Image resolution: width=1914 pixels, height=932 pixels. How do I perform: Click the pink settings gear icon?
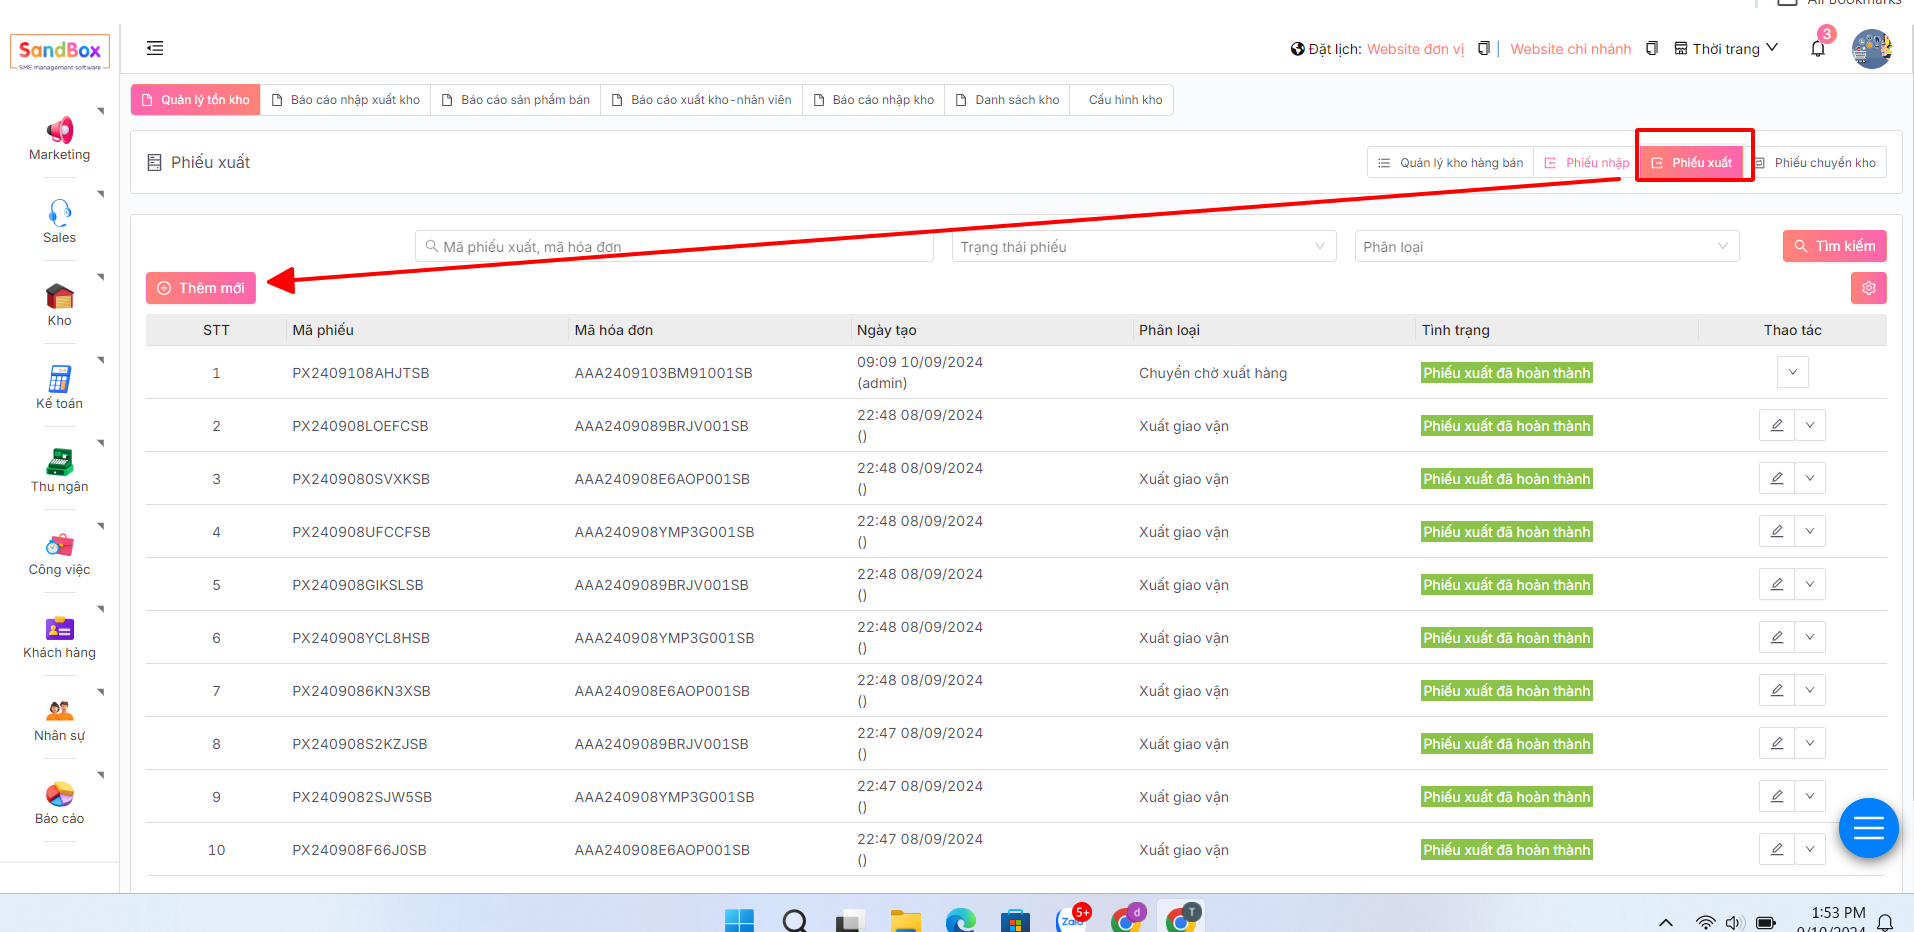pyautogui.click(x=1868, y=288)
